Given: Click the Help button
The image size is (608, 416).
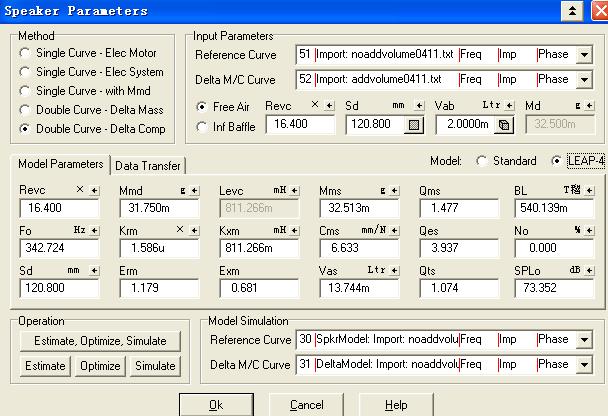Looking at the screenshot, I should point(396,405).
